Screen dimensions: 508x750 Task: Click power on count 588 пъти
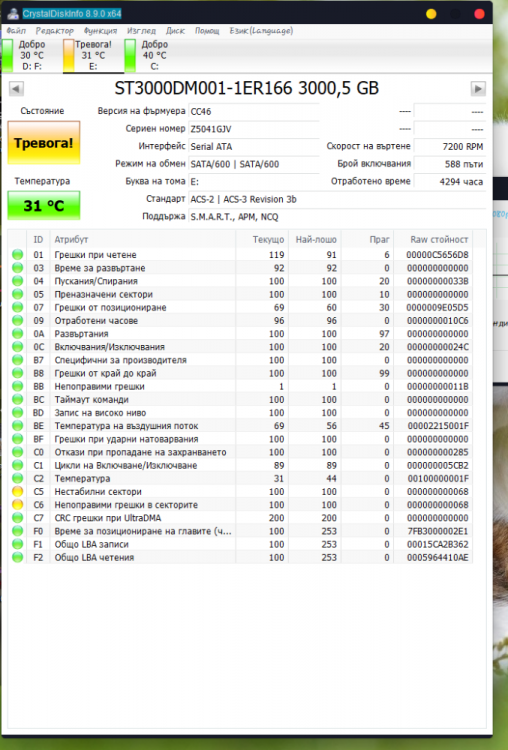point(449,164)
